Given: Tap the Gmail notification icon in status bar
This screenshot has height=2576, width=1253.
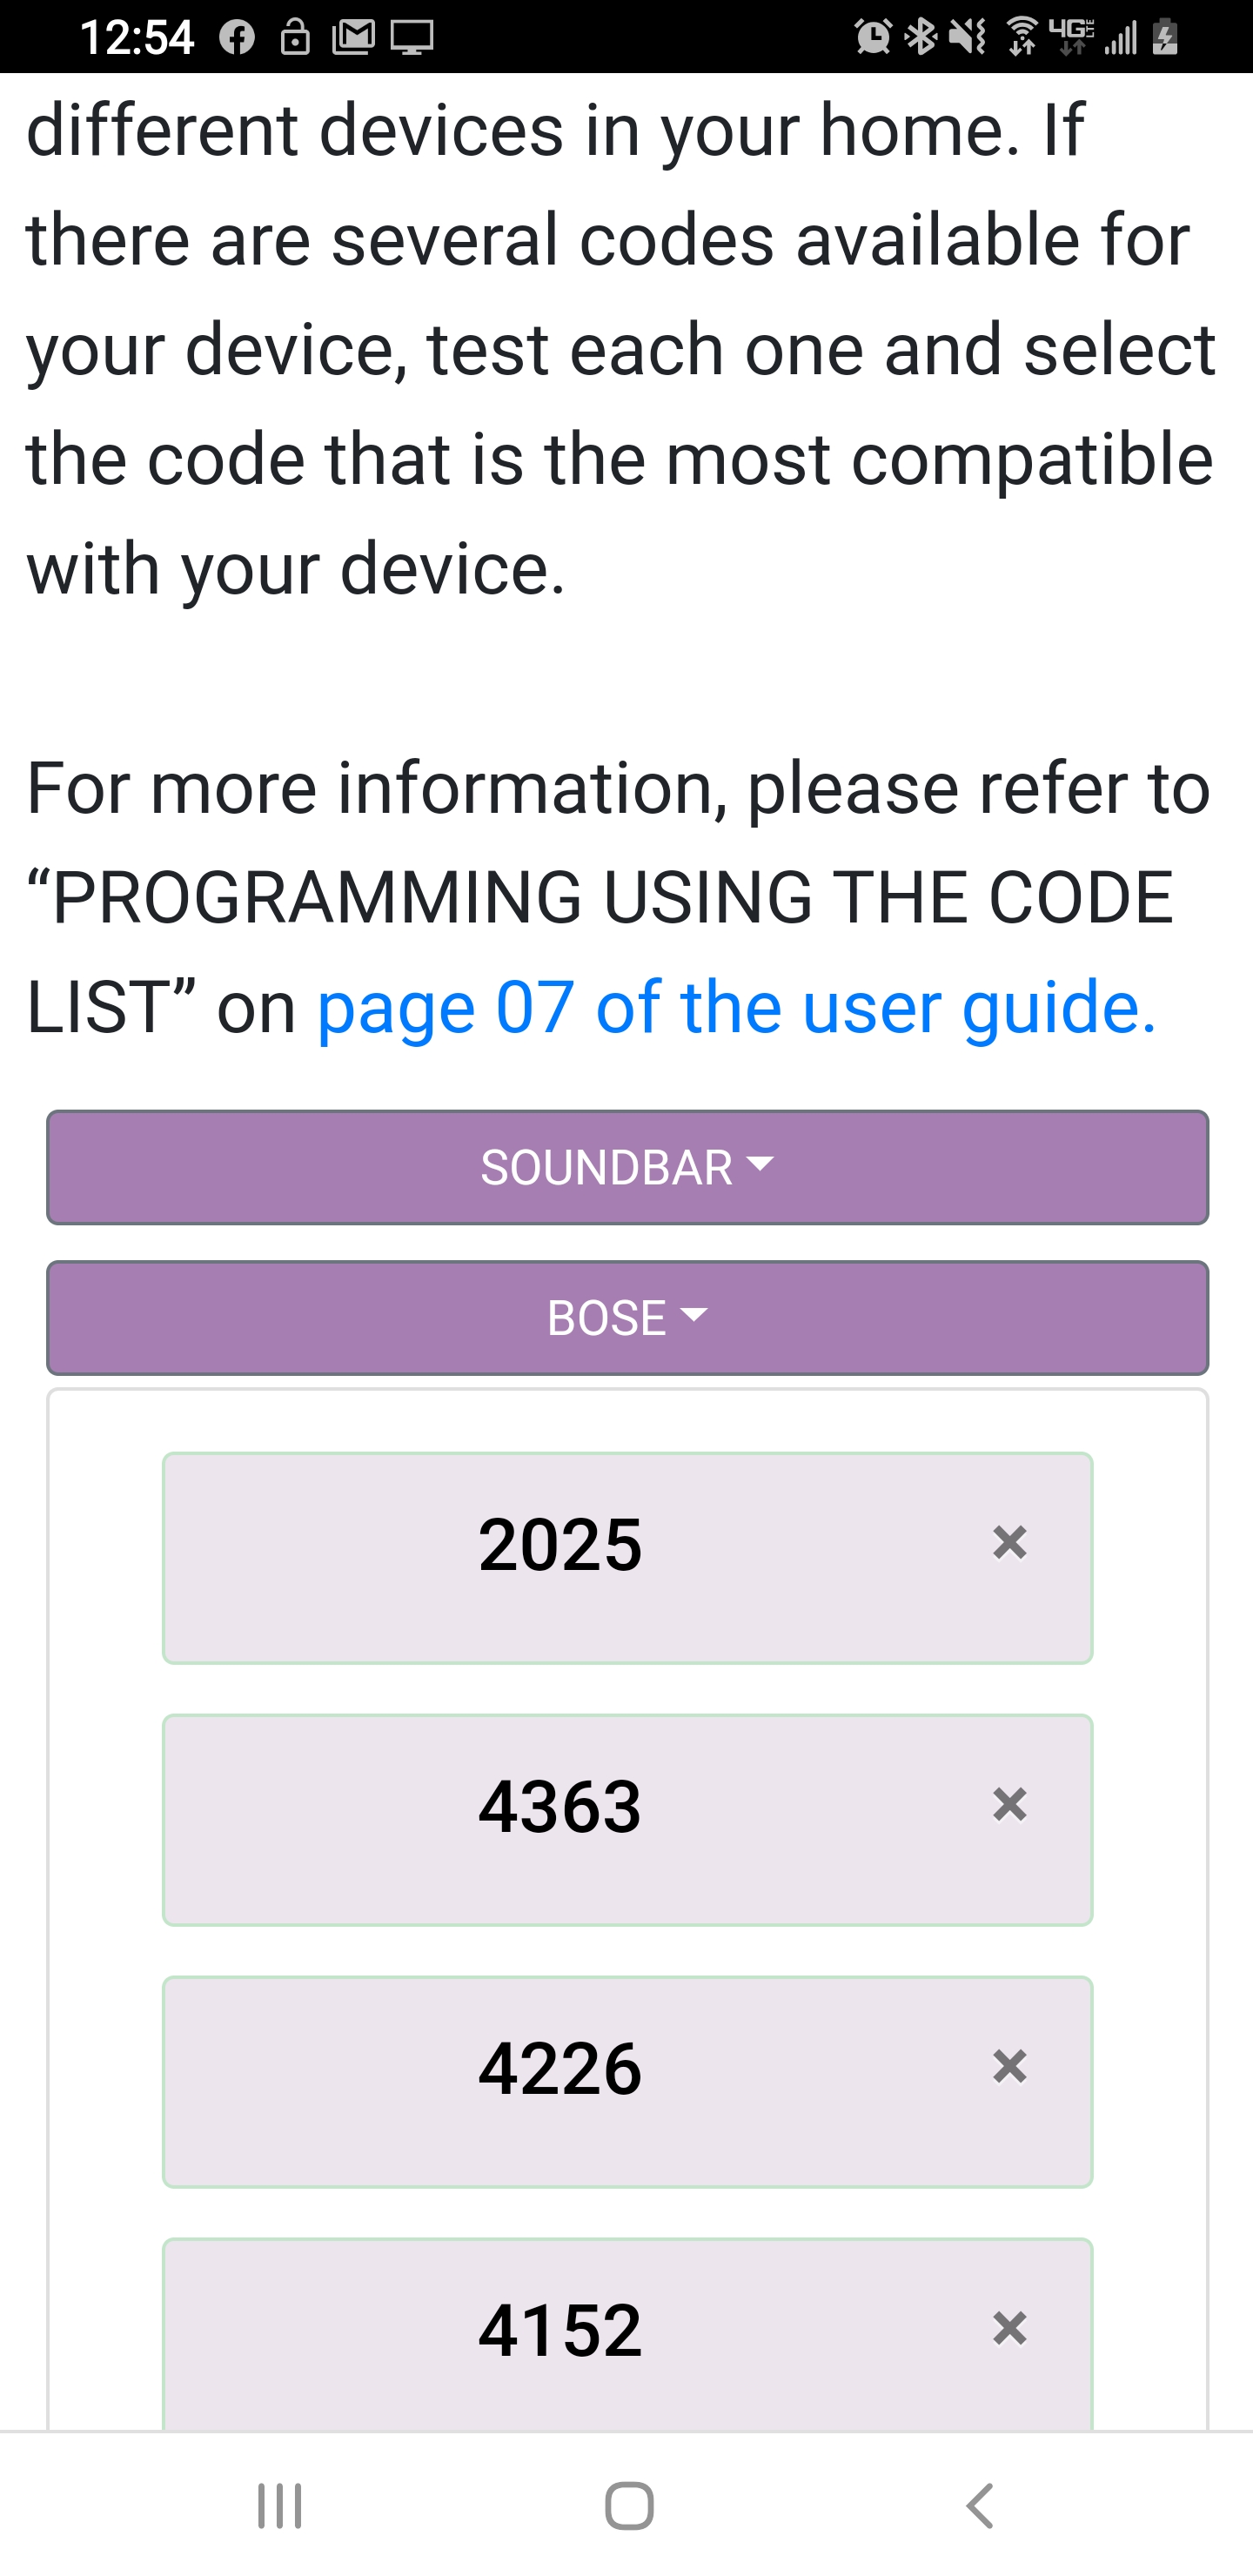Looking at the screenshot, I should coord(353,38).
